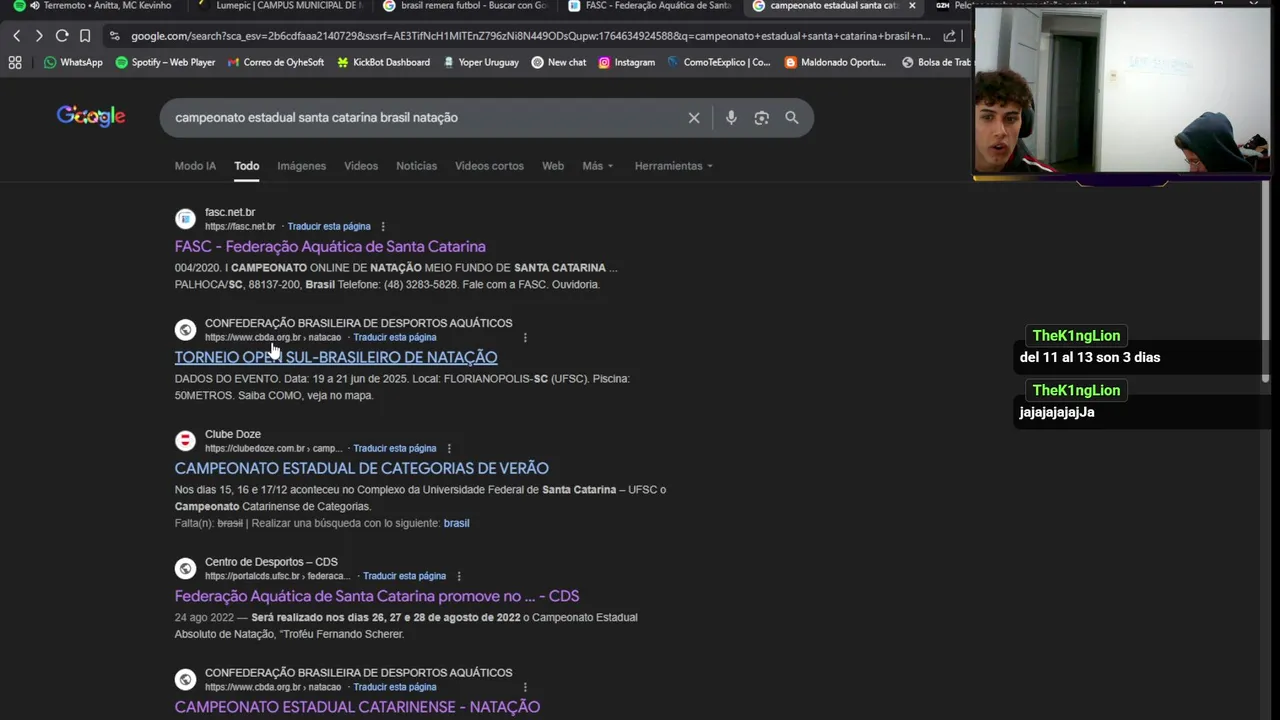Viewport: 1280px width, 720px height.
Task: Bookmark this page using the bookmark icon
Action: coord(85,36)
